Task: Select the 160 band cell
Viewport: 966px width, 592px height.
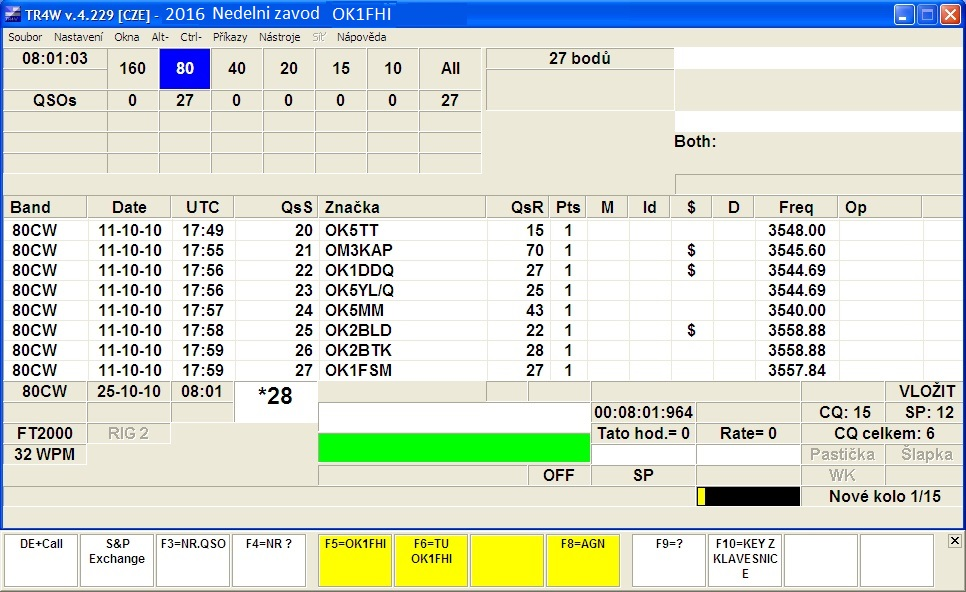Action: pos(132,68)
